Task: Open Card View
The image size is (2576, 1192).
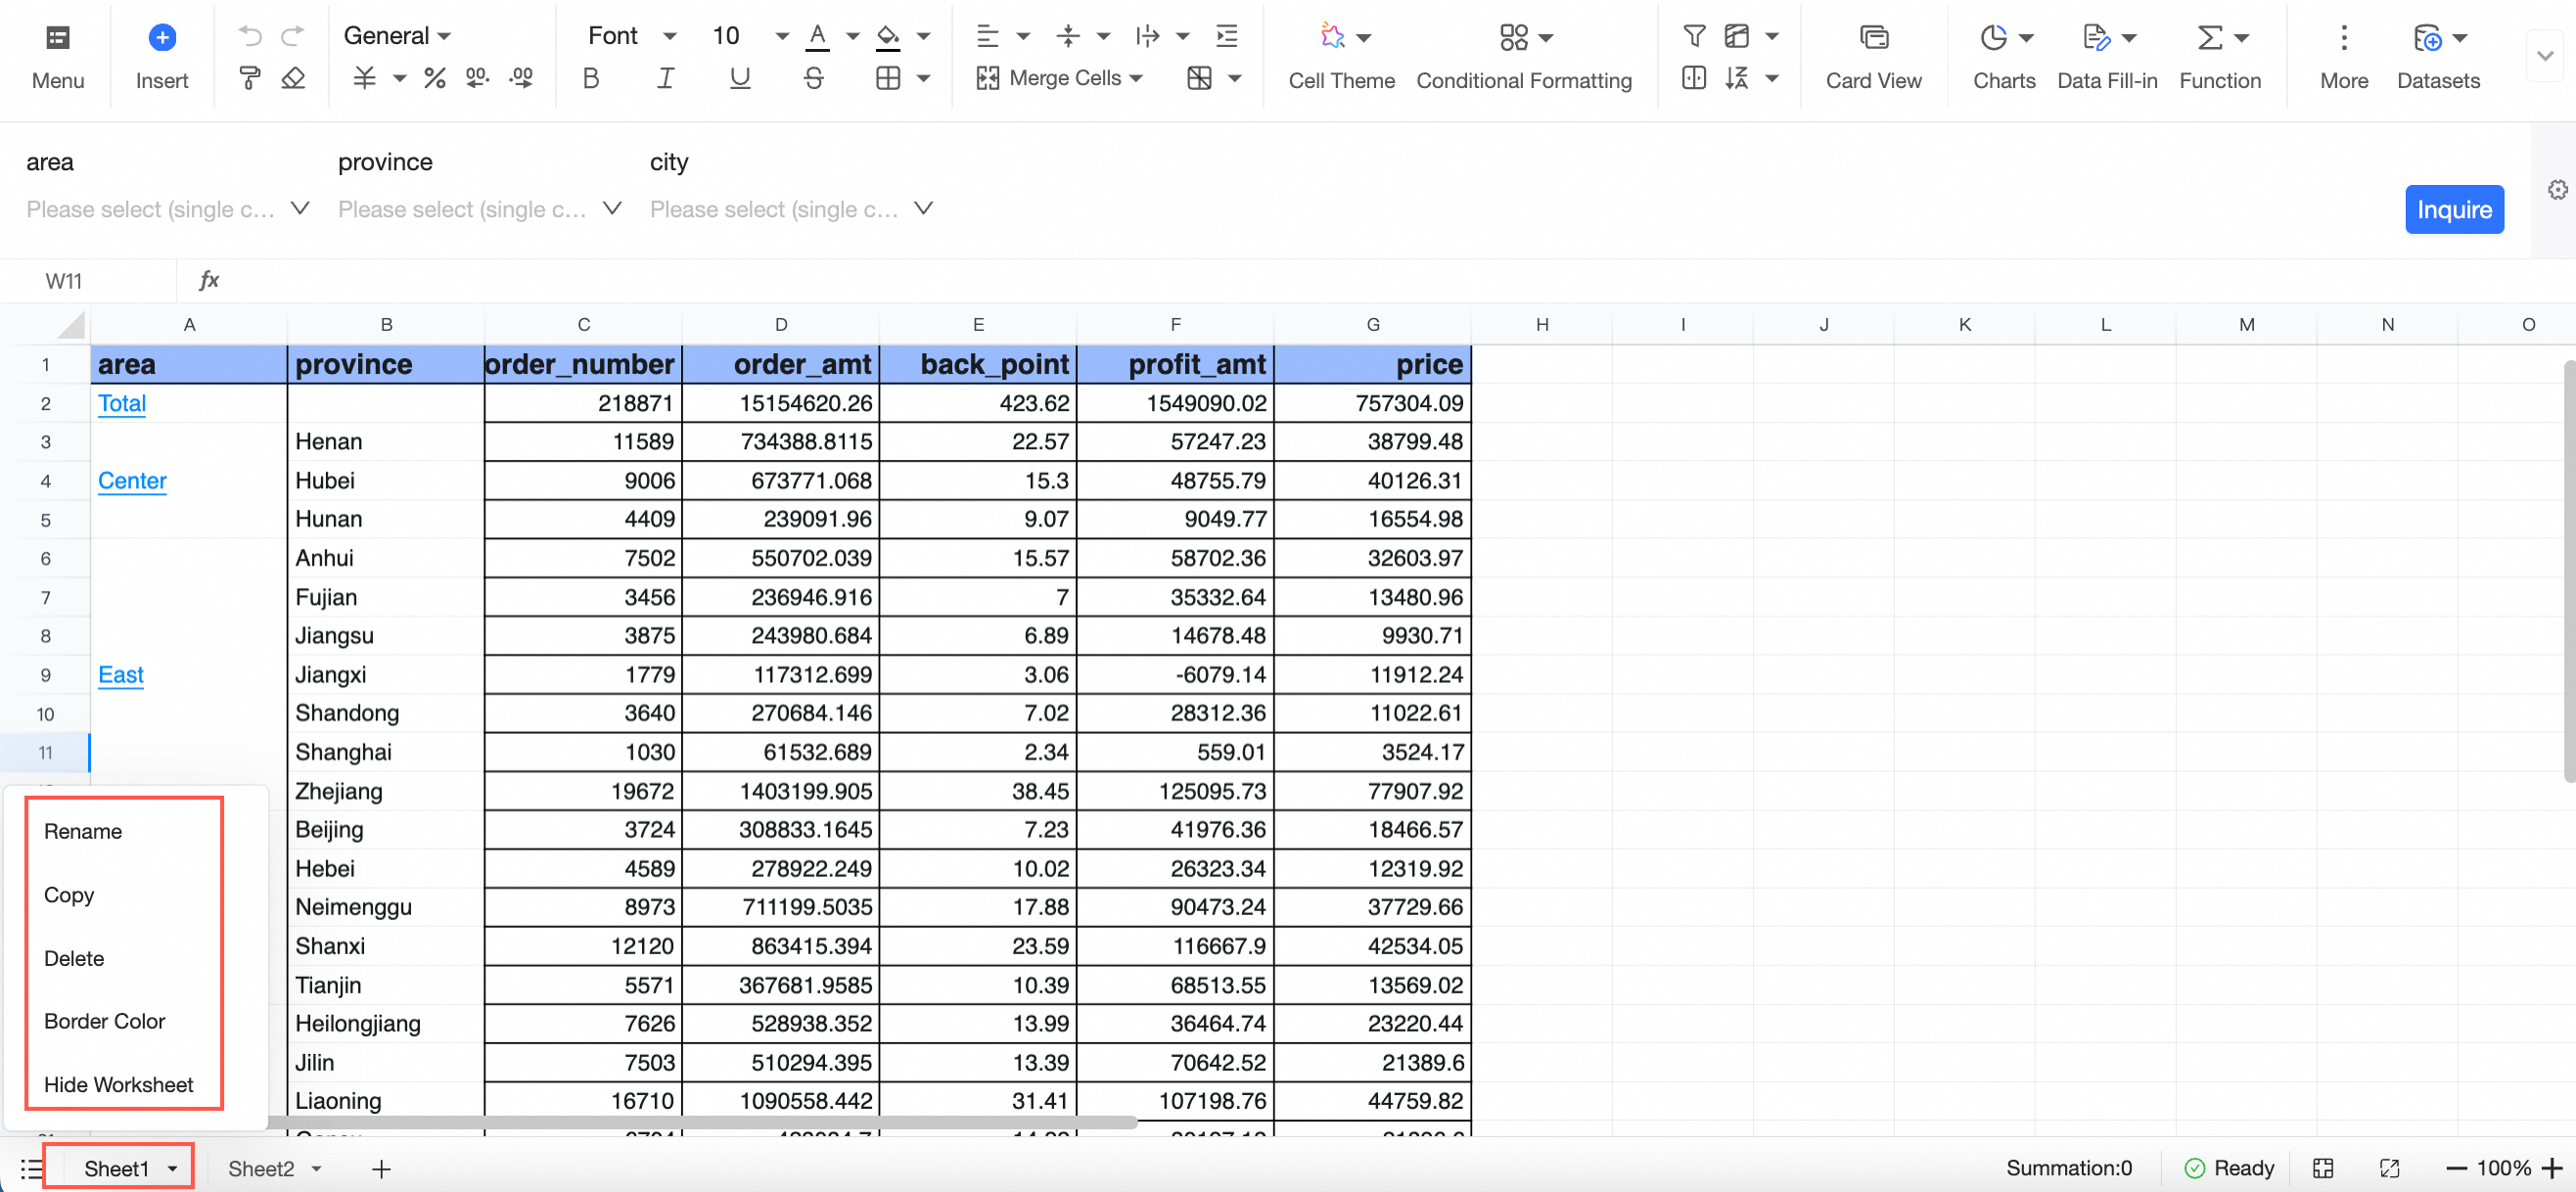Action: point(1873,57)
